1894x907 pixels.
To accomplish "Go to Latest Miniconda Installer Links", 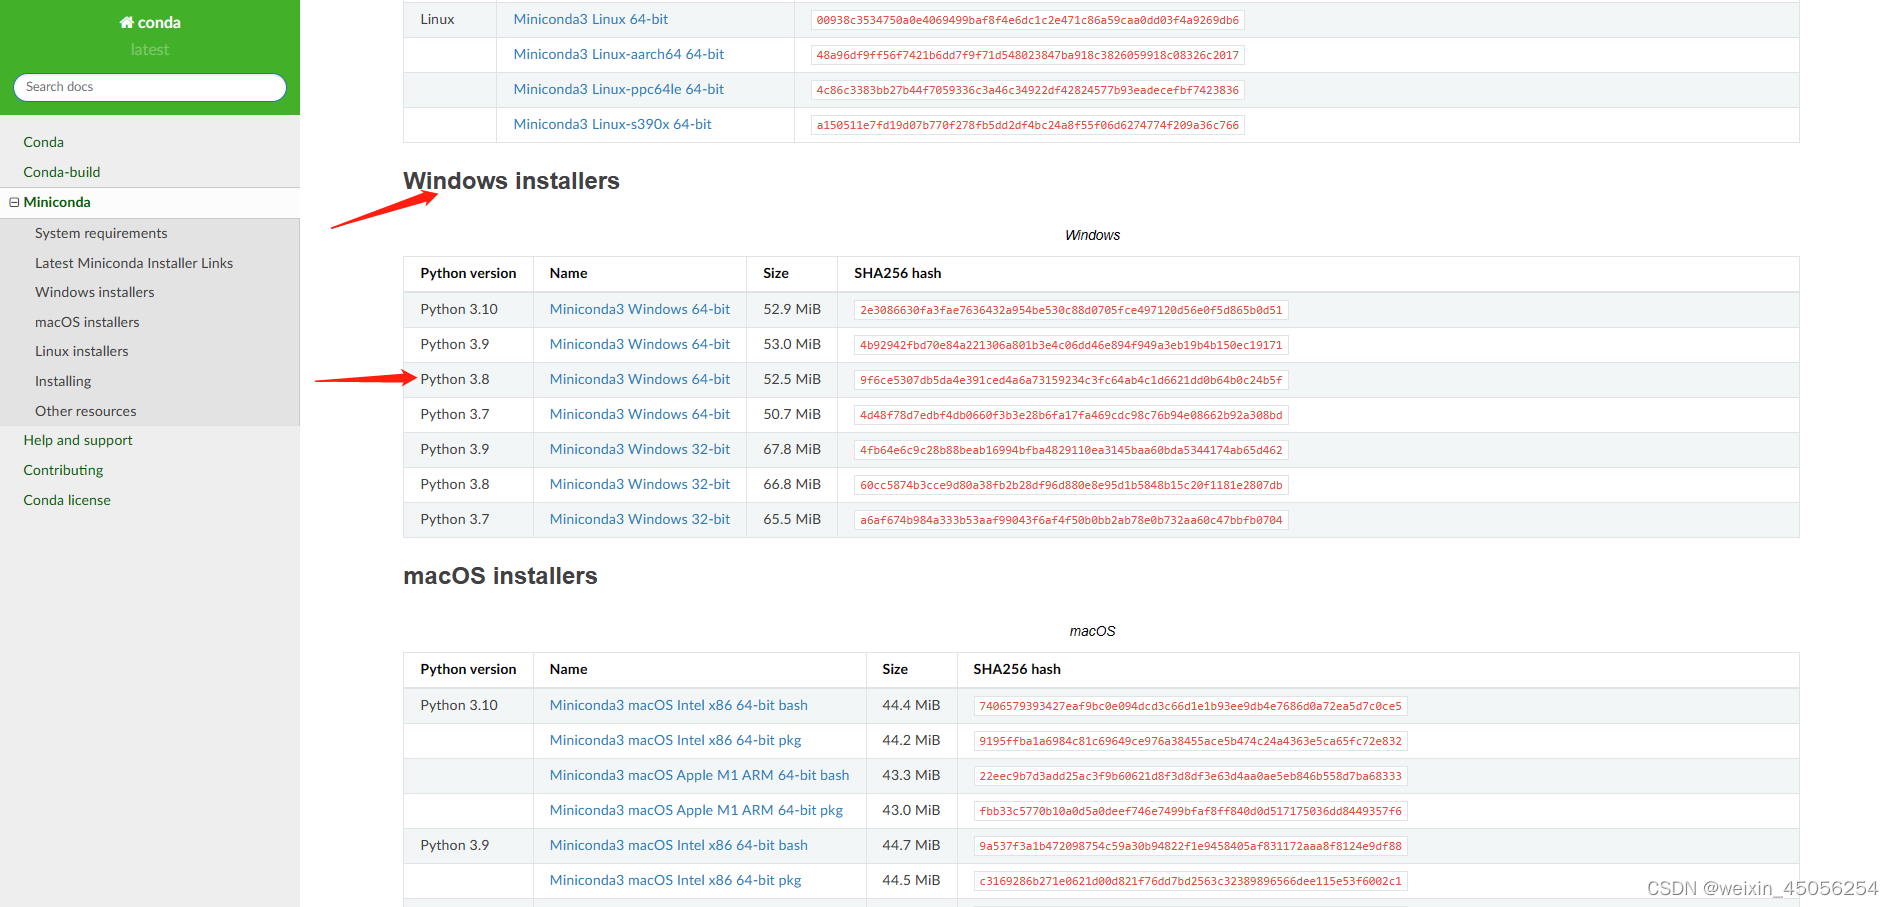I will click(x=134, y=263).
